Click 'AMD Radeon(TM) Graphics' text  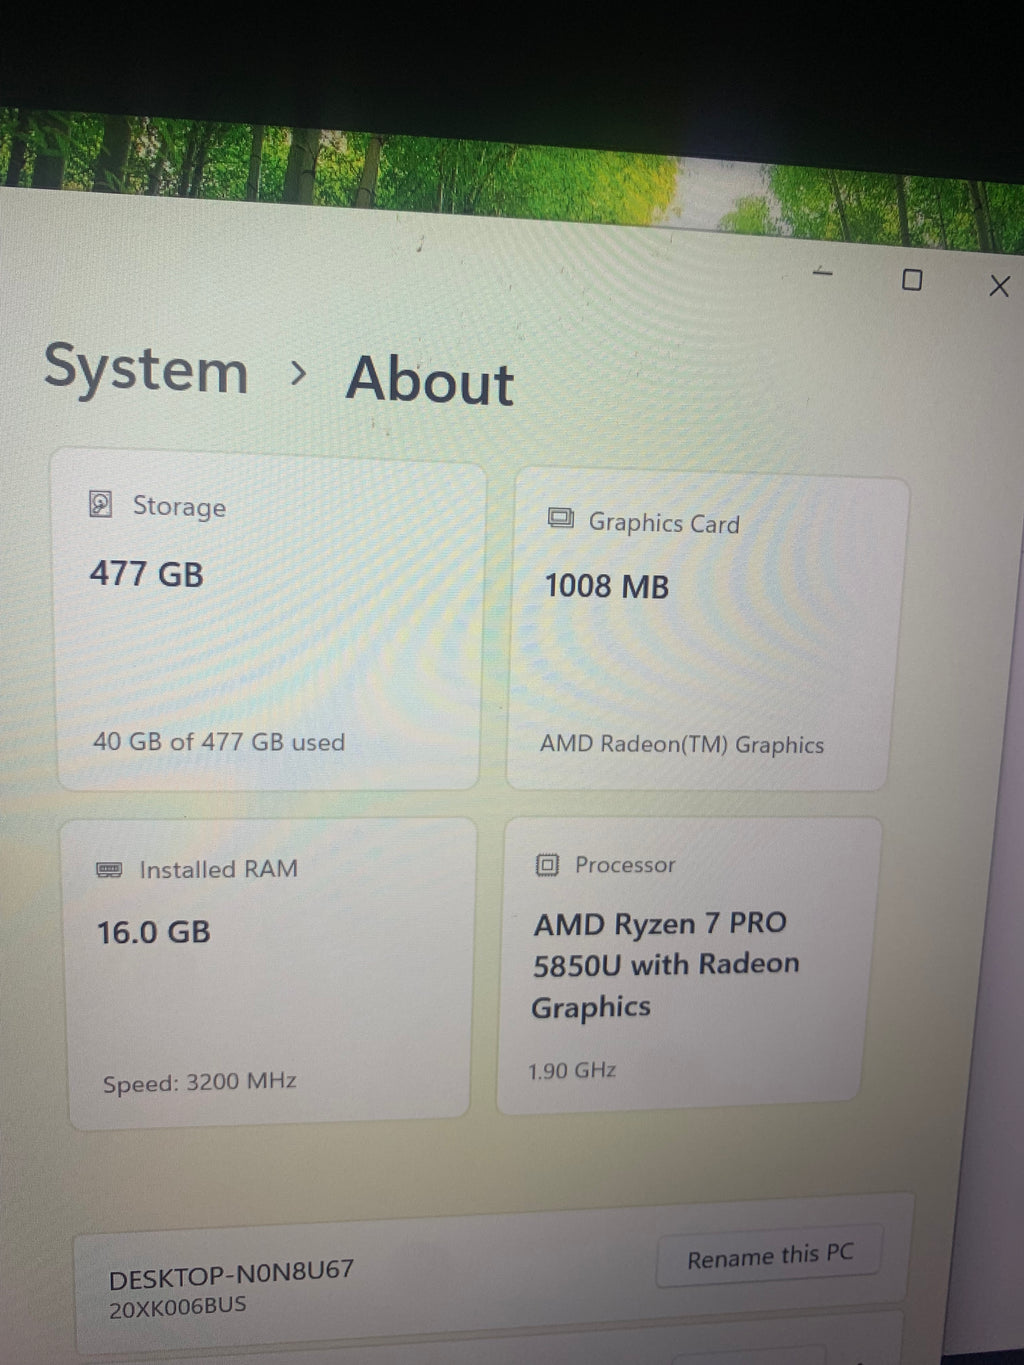click(682, 745)
